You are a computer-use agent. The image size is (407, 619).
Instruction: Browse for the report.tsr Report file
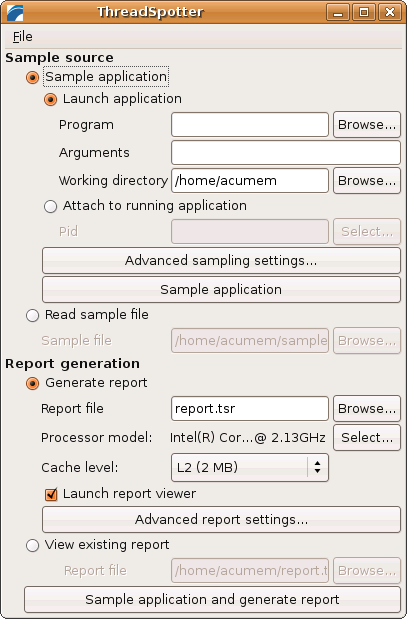[x=367, y=409]
